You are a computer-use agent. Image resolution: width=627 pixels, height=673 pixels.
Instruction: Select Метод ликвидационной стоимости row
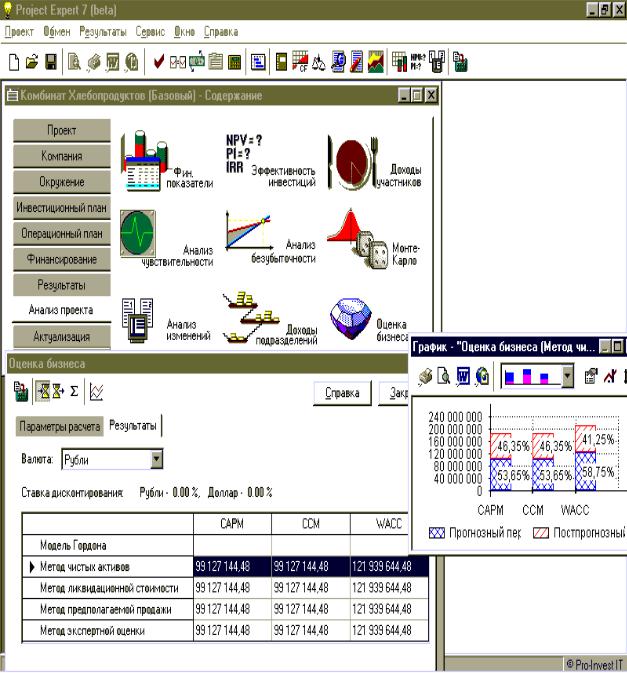(x=225, y=588)
